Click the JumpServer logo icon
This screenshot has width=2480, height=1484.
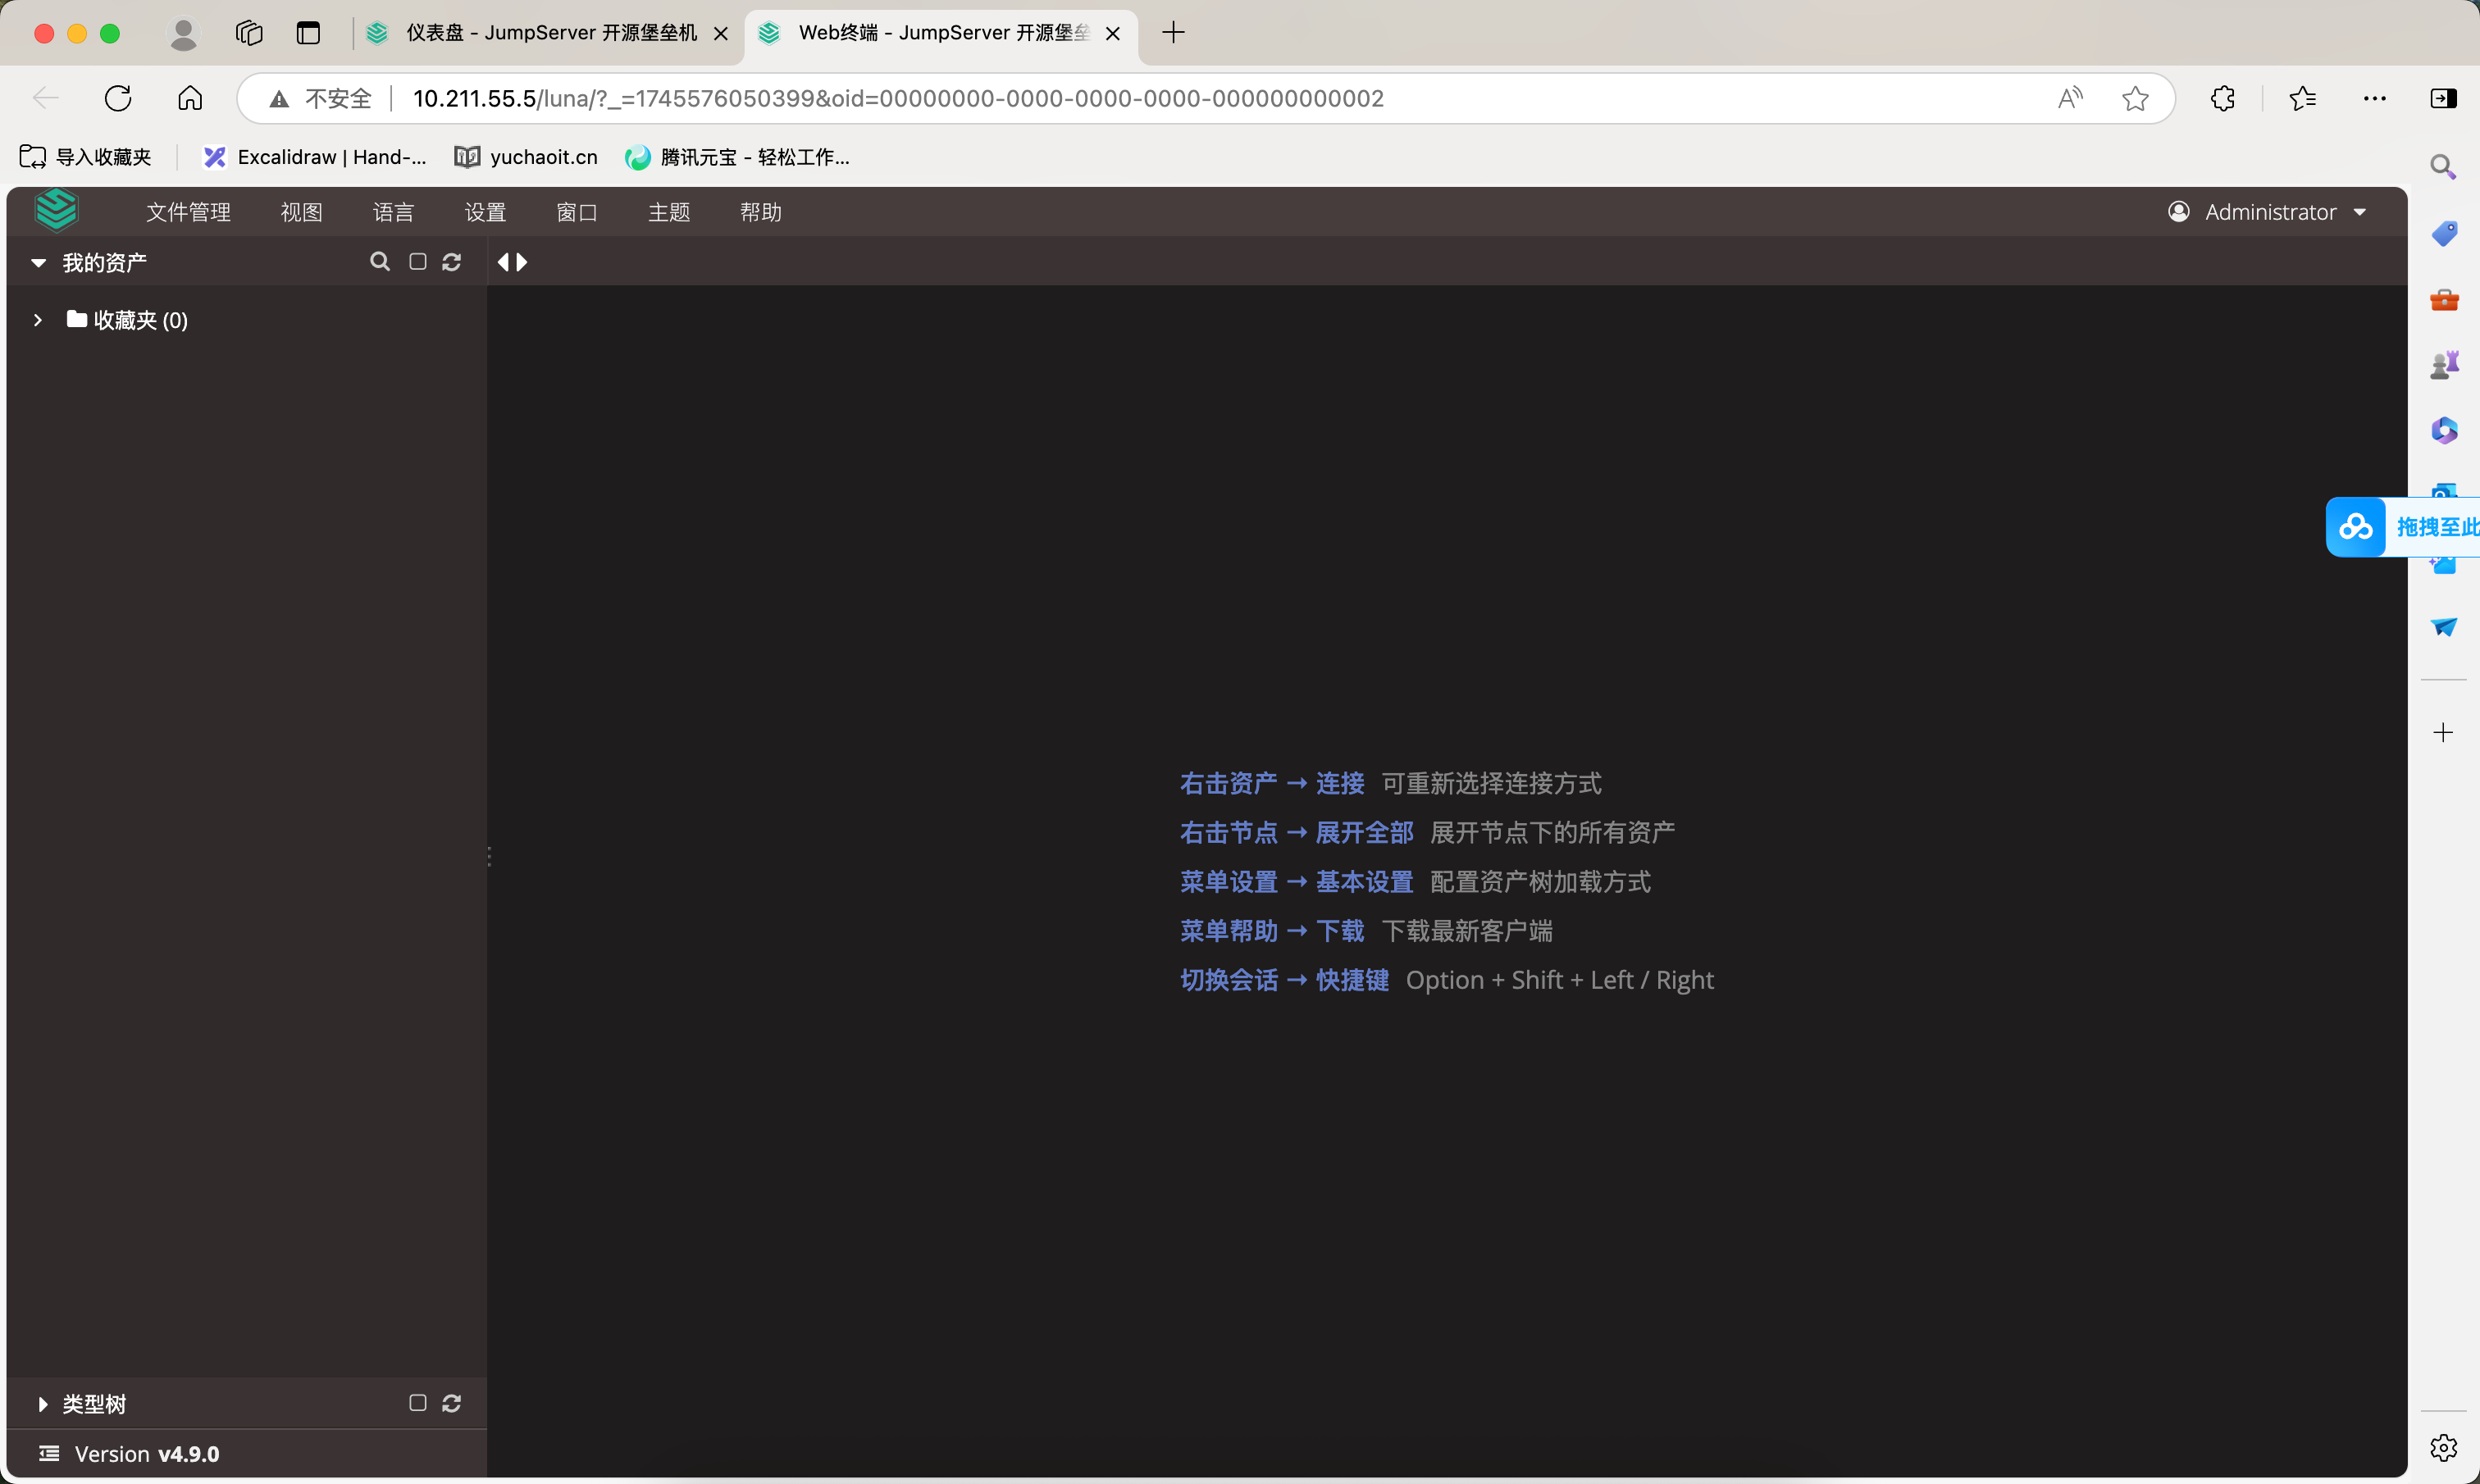tap(56, 210)
